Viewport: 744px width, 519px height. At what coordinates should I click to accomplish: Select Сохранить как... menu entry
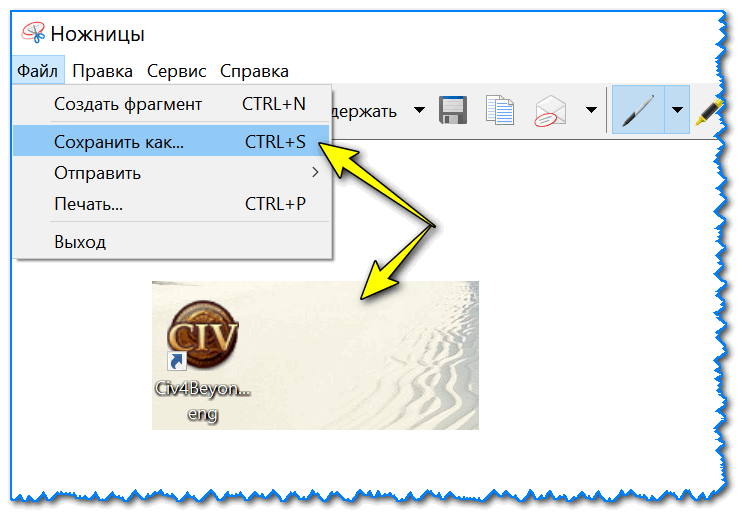tap(171, 141)
